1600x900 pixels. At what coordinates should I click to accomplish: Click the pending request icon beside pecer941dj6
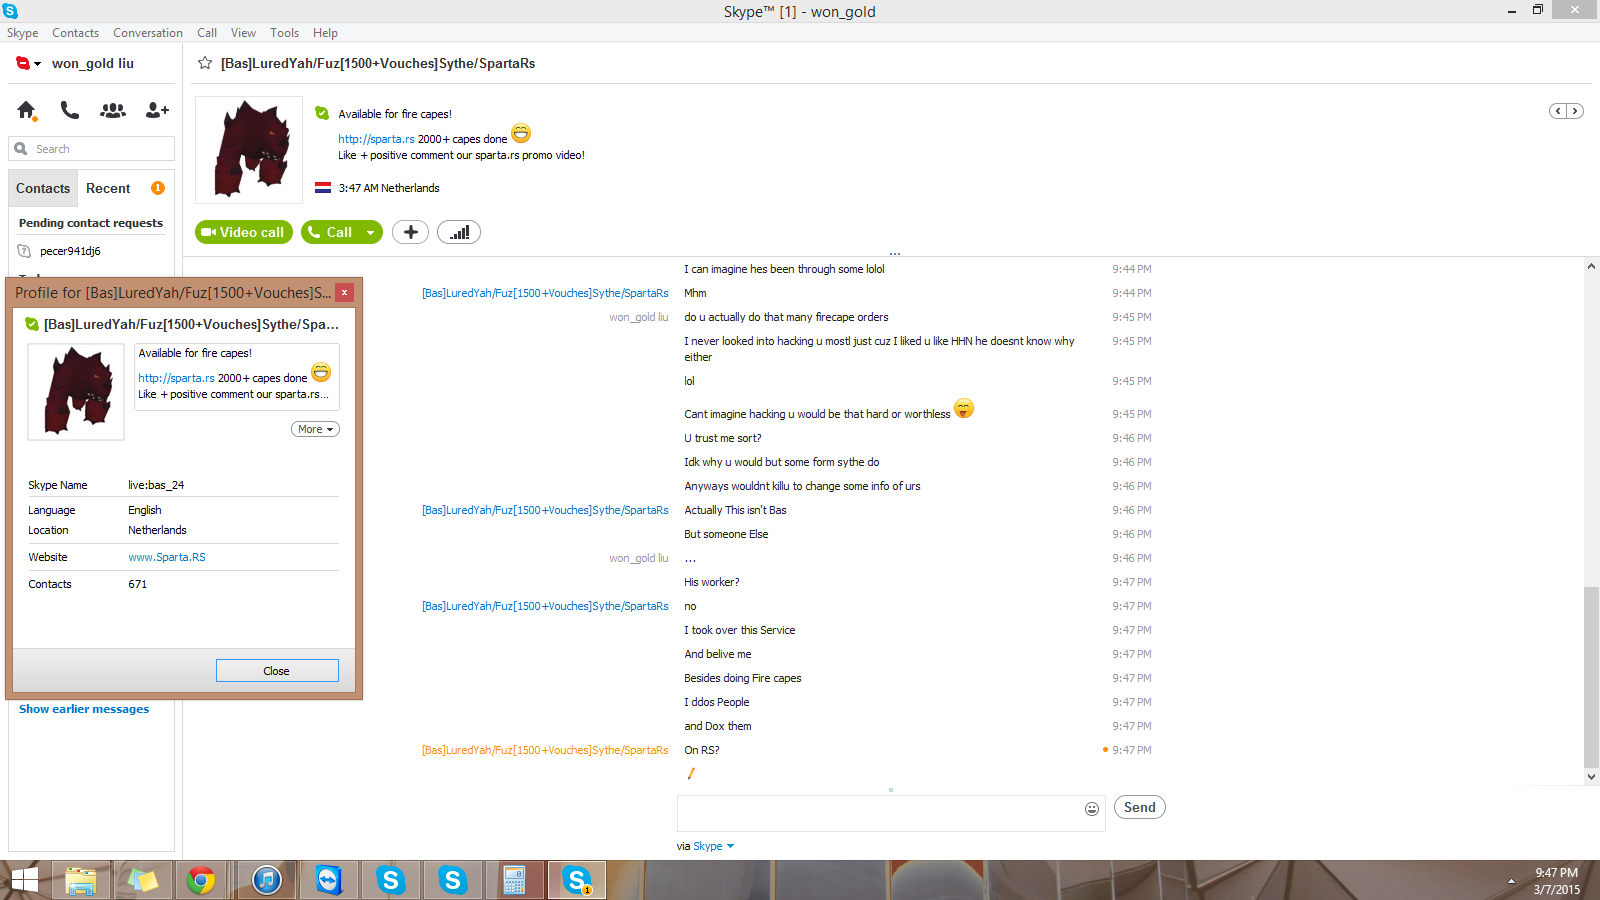coord(24,251)
